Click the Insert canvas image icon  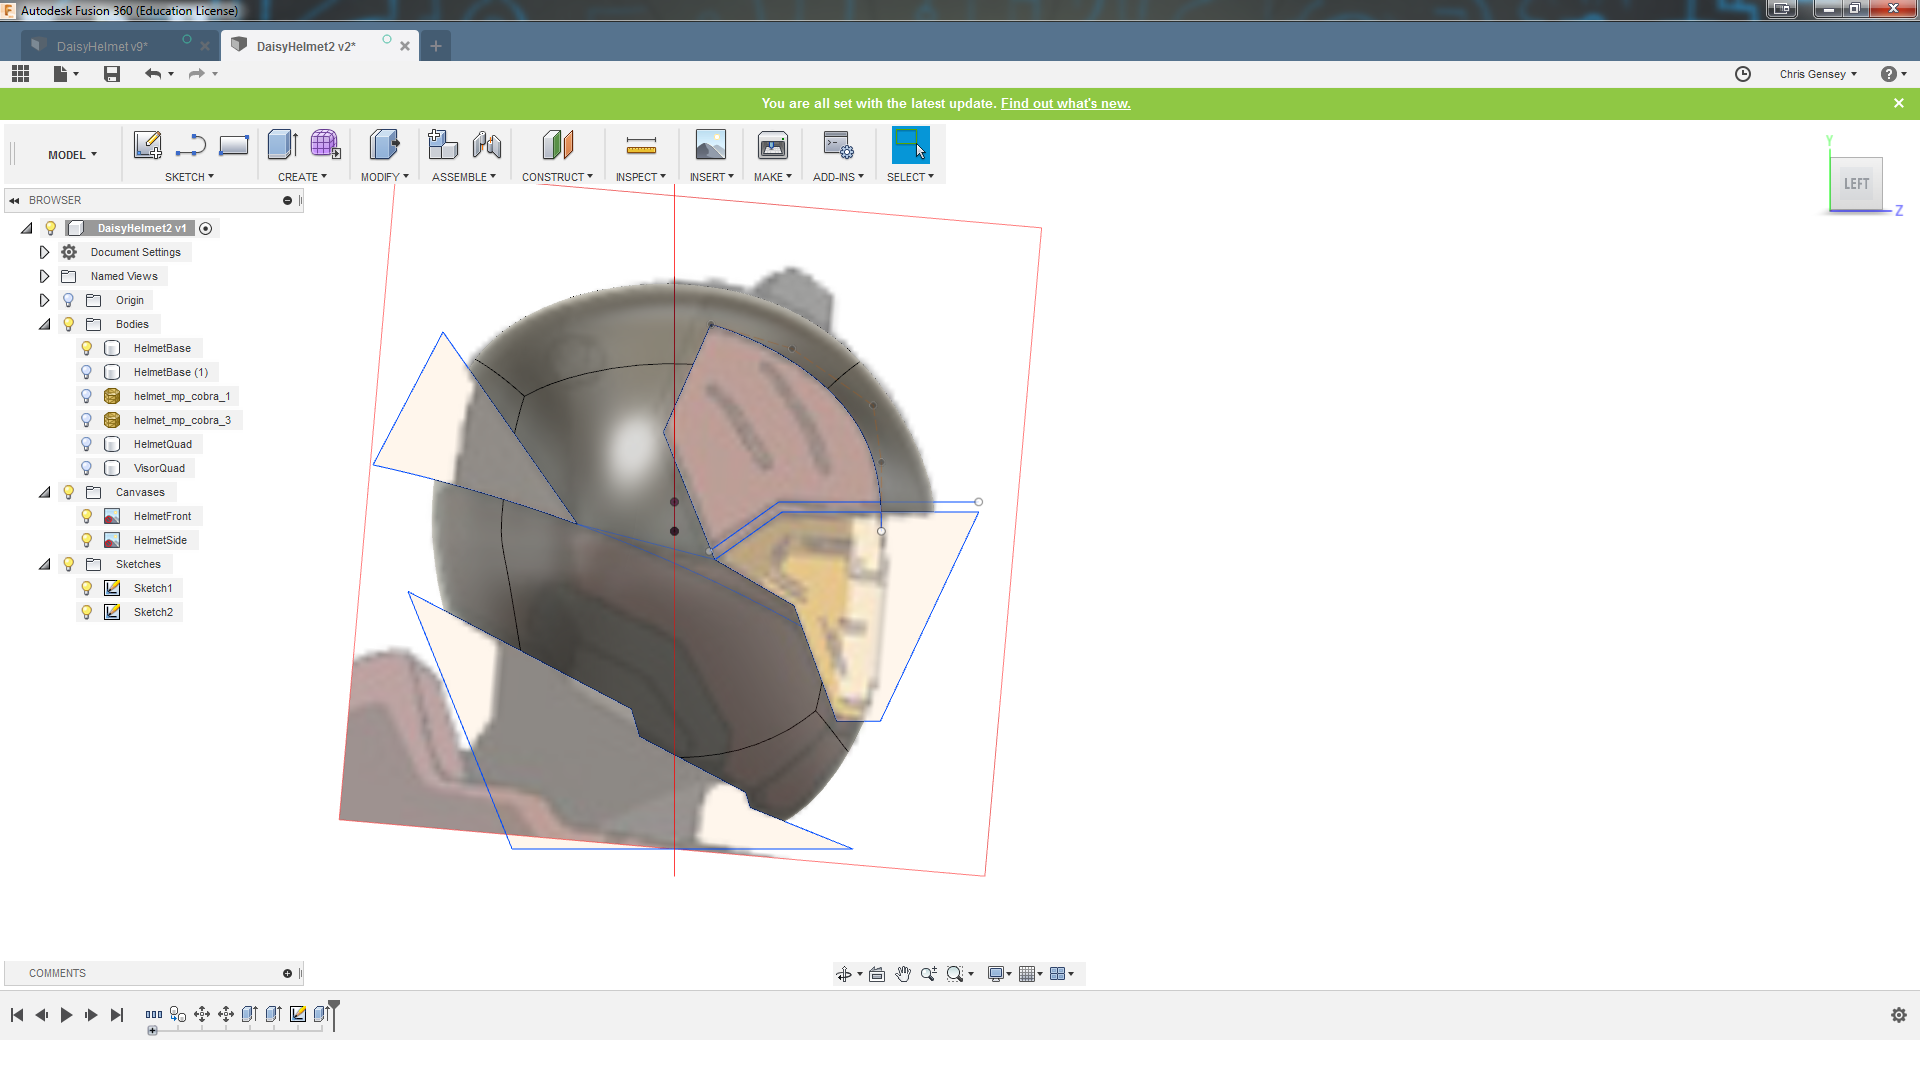[711, 146]
